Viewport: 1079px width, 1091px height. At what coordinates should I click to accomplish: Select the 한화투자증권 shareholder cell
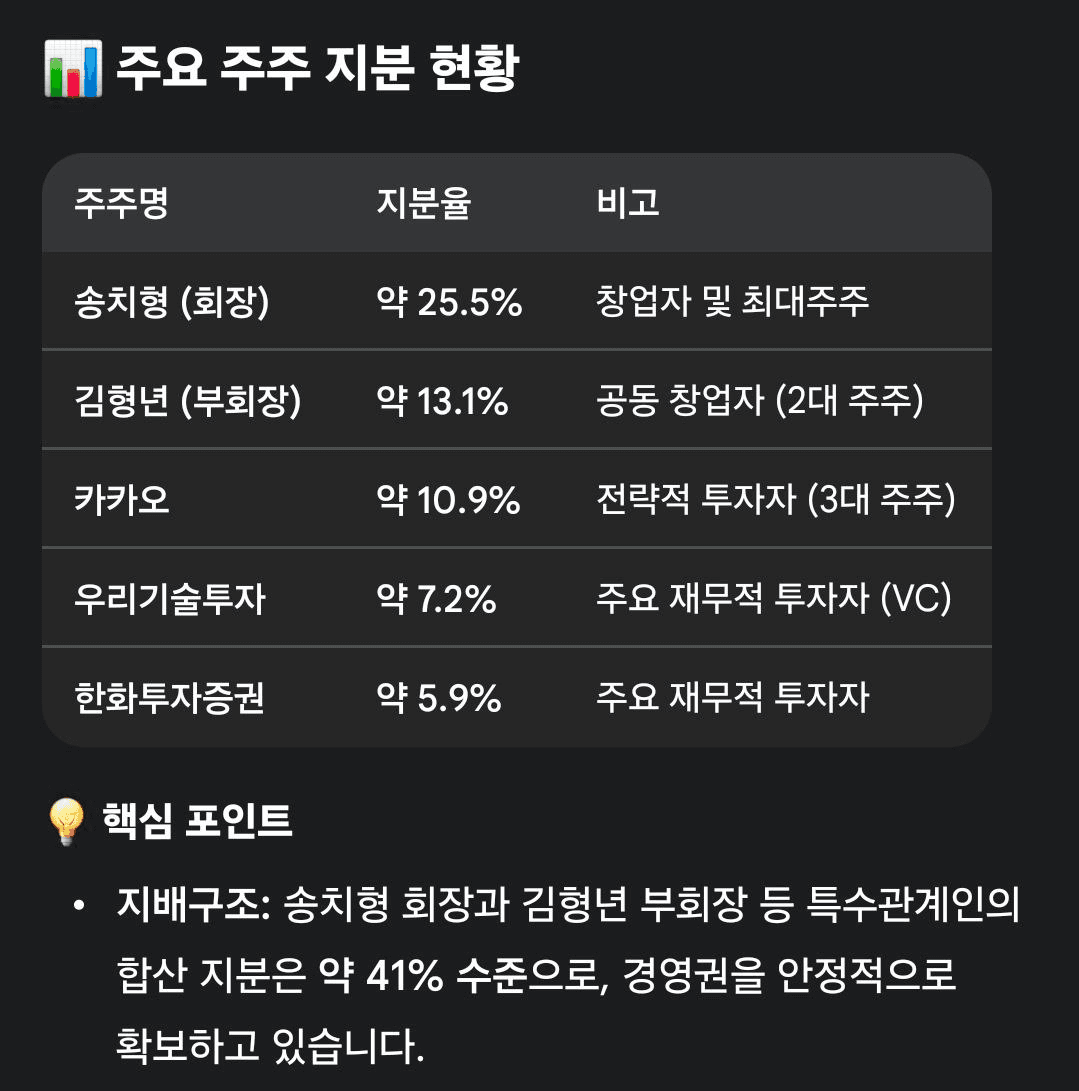click(170, 697)
